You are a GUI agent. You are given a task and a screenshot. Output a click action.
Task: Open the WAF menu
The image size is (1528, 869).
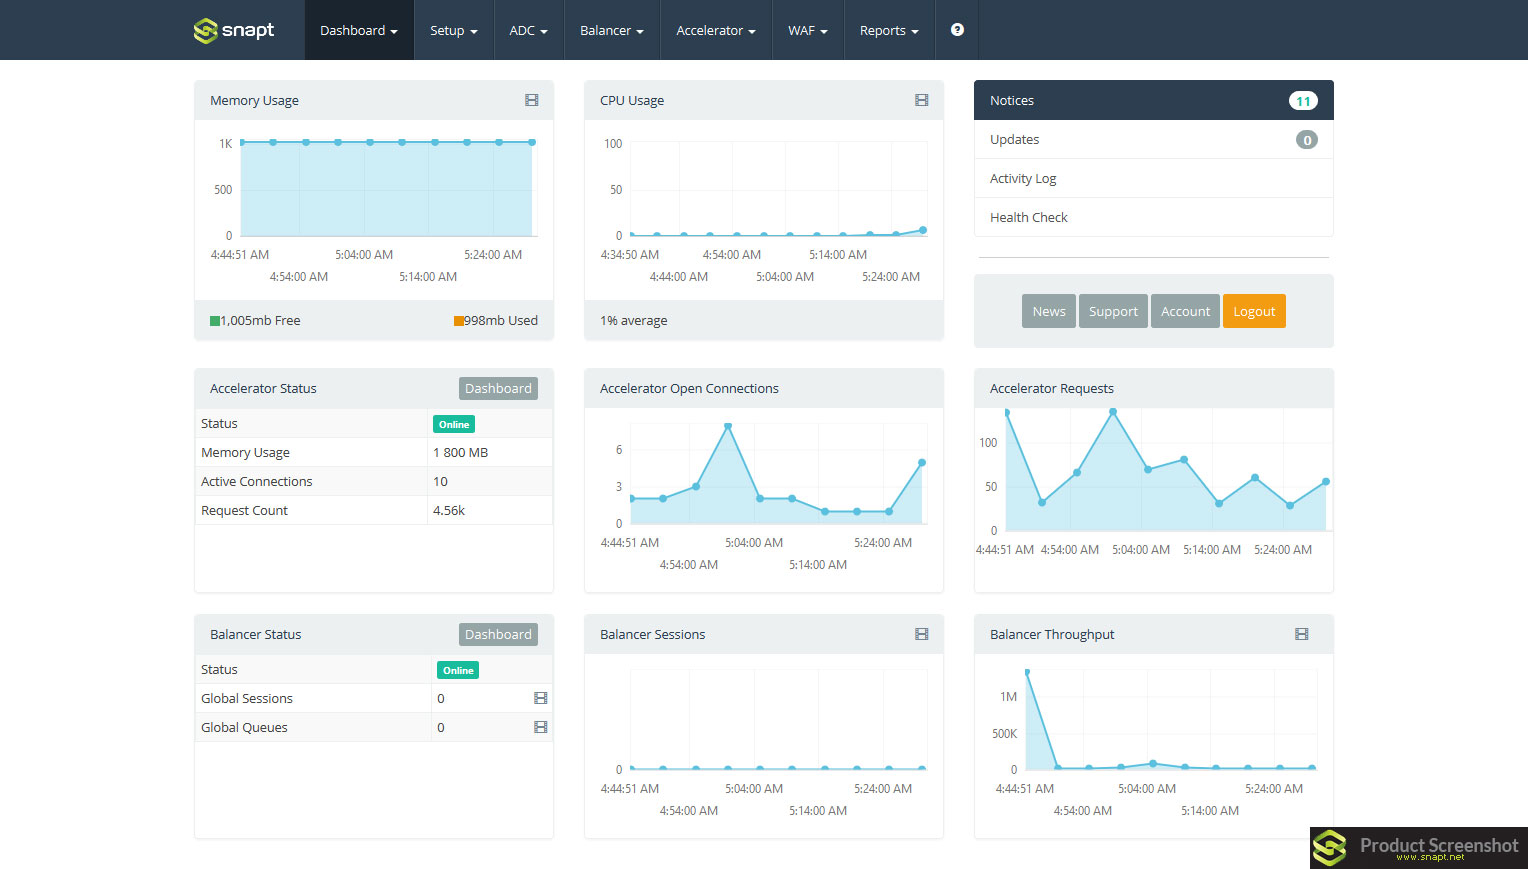(807, 30)
